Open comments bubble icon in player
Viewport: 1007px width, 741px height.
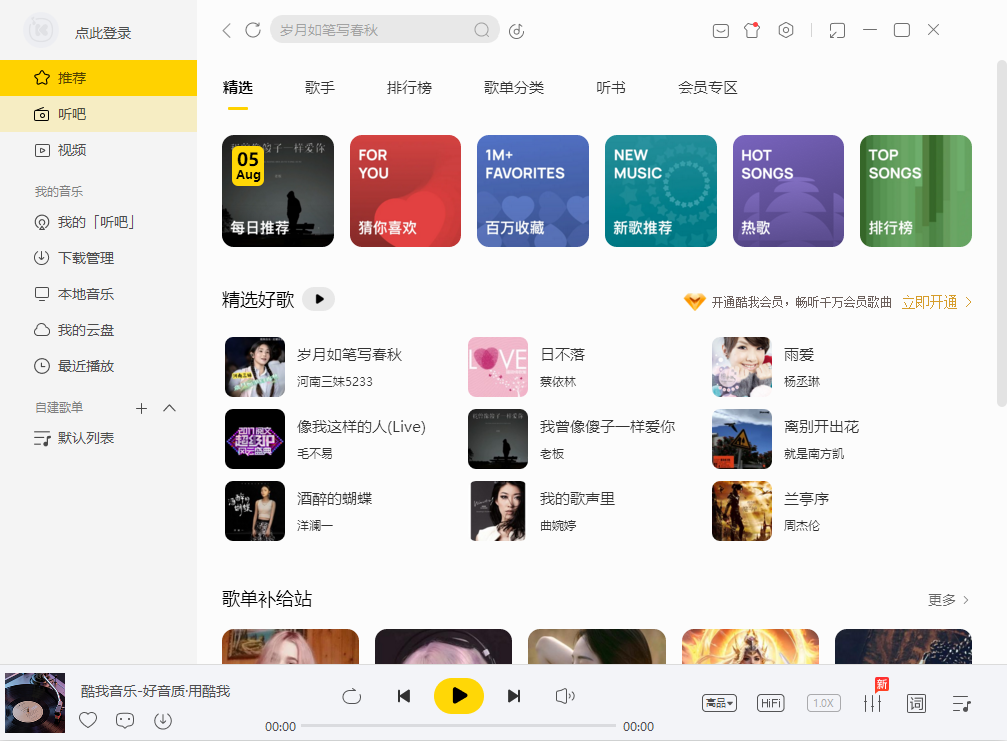tap(125, 720)
